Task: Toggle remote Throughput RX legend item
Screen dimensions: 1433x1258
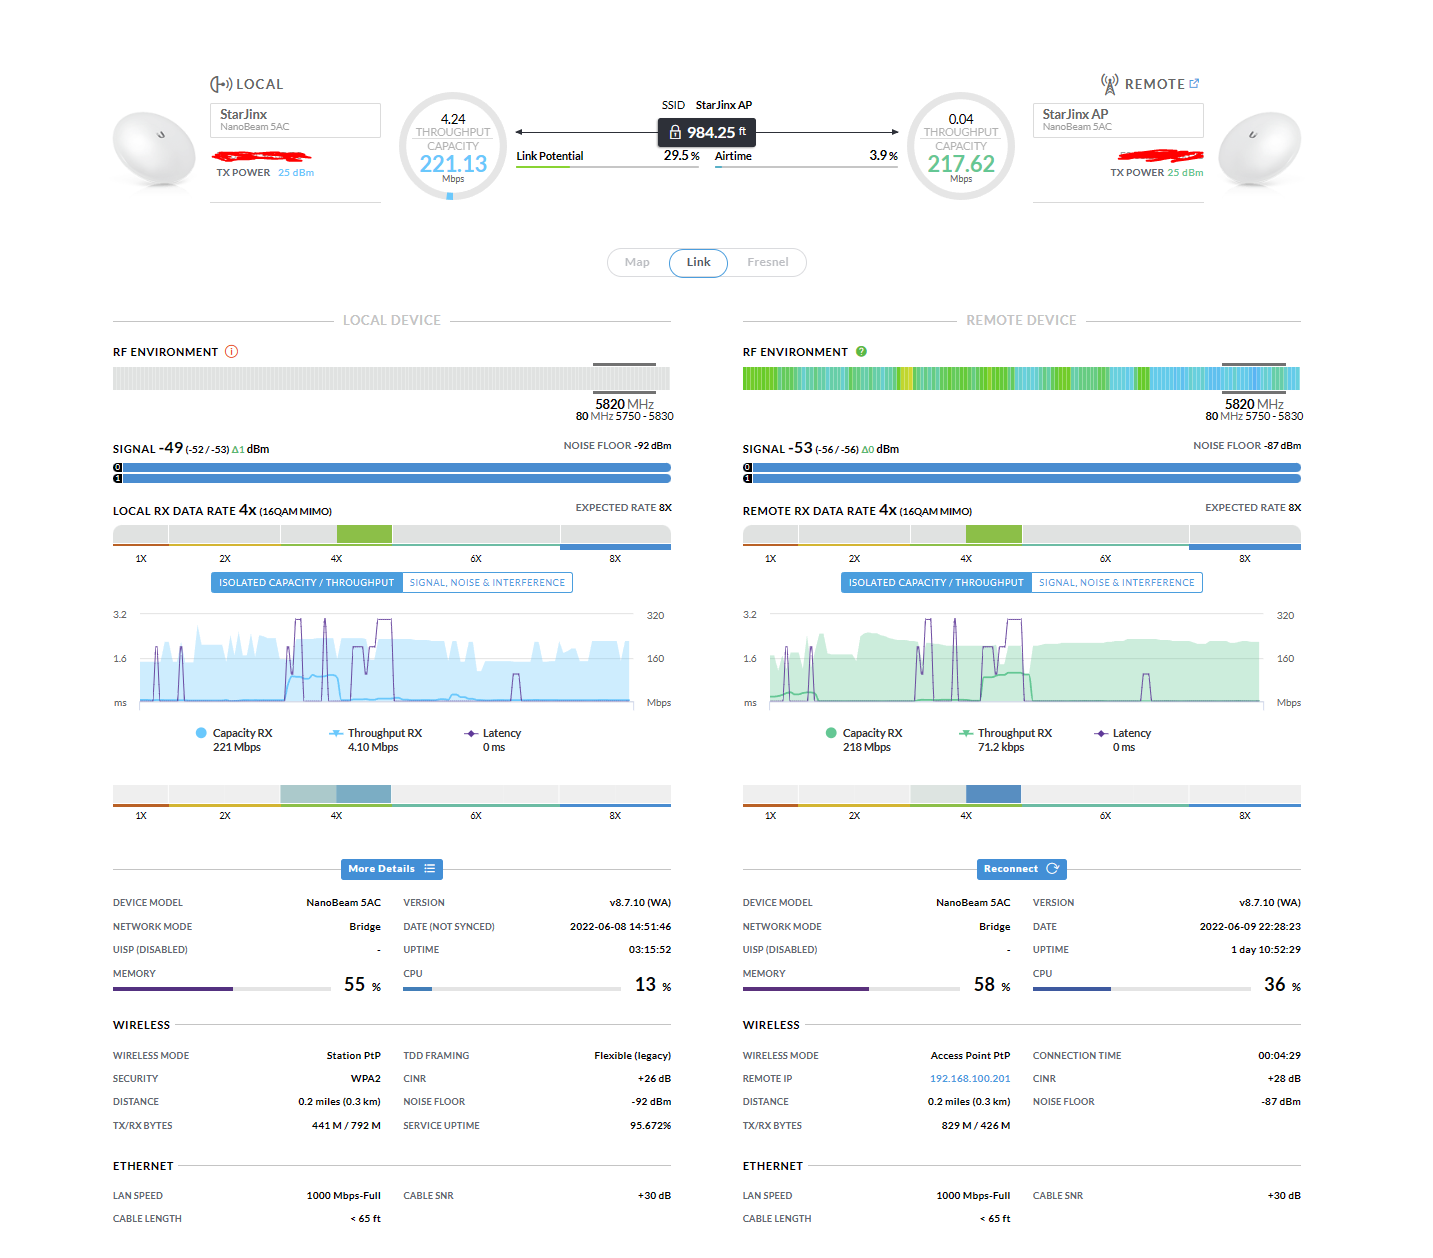Action: [x=1005, y=734]
